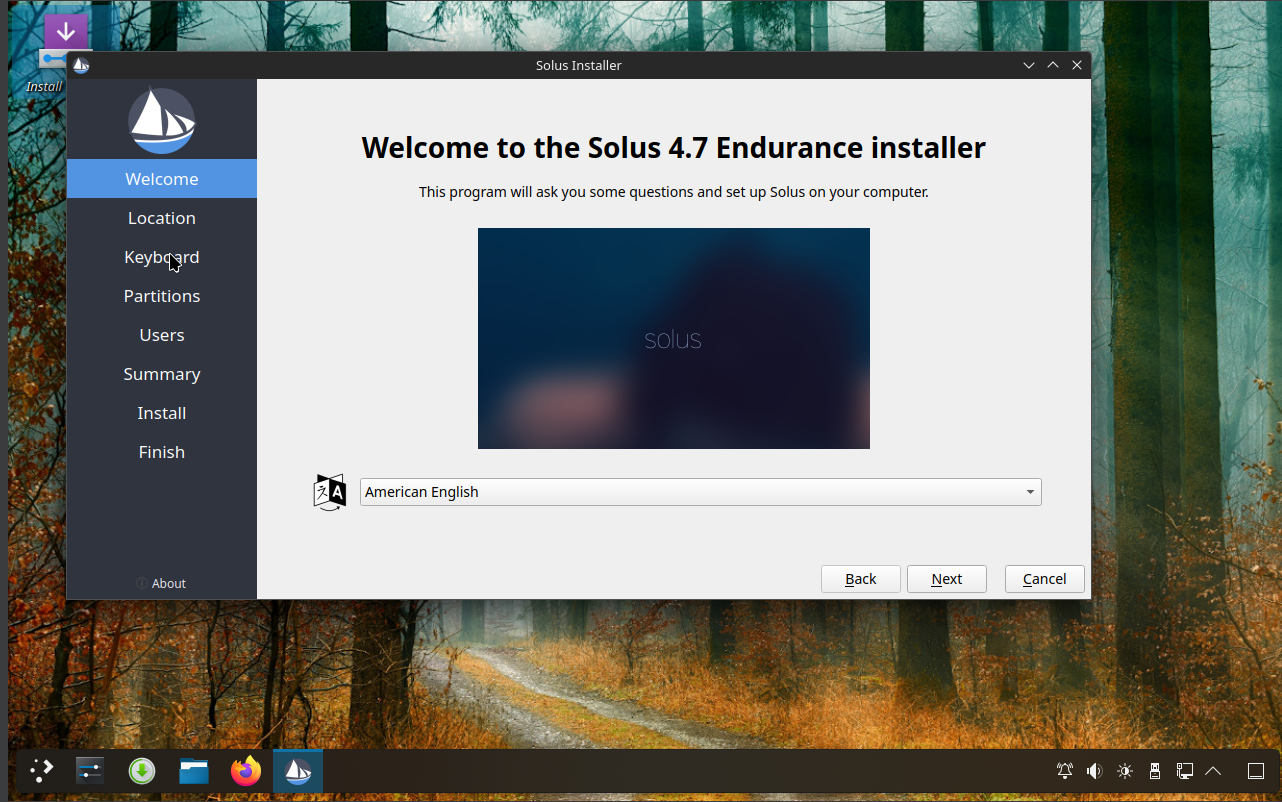Click the Solus sailboat logo in sidebar
This screenshot has width=1282, height=802.
(x=161, y=121)
